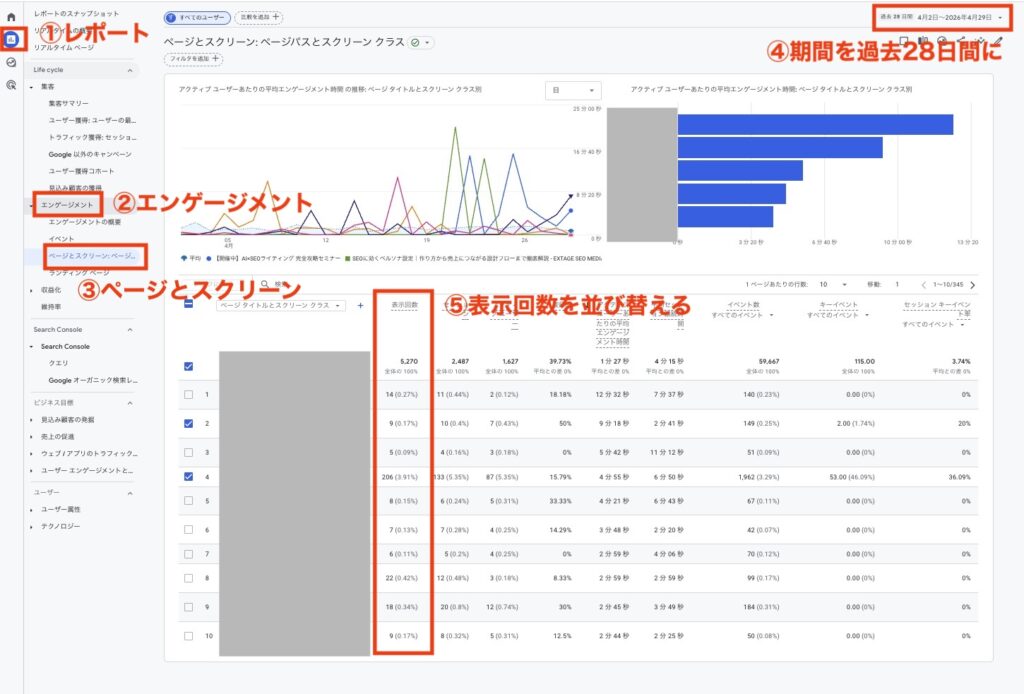This screenshot has width=1024, height=694.
Task: Sort by the イベント数 column header
Action: (x=743, y=305)
